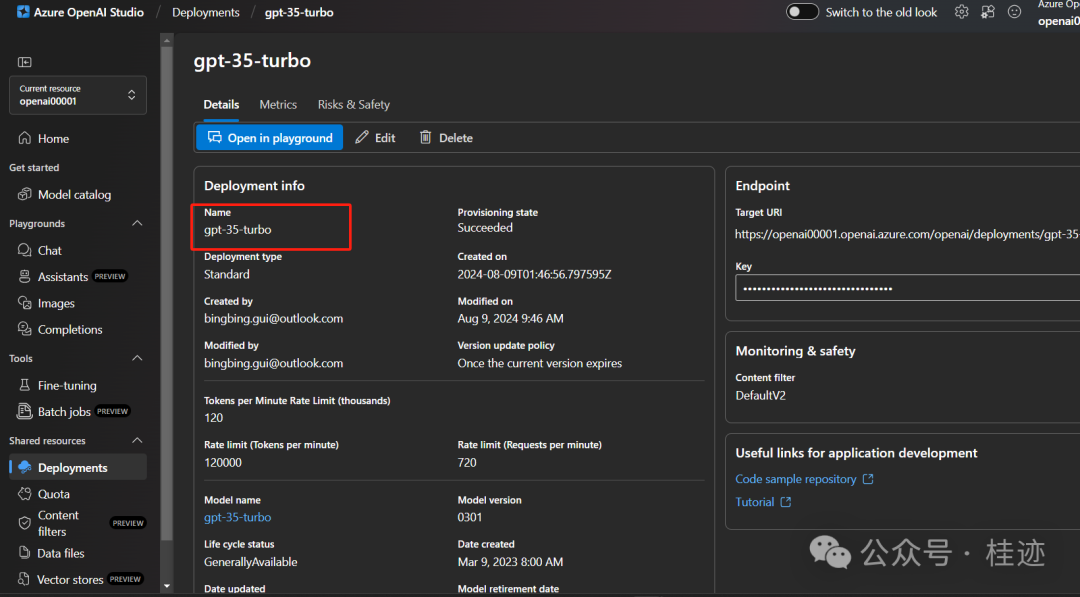Switch to the Details tab
1080x597 pixels.
click(x=221, y=105)
